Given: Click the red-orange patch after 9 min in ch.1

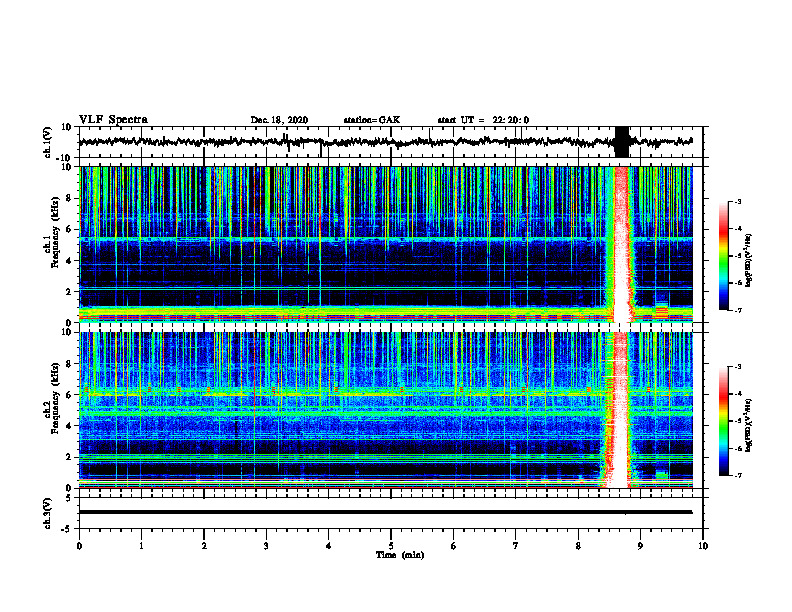Looking at the screenshot, I should coord(662,311).
